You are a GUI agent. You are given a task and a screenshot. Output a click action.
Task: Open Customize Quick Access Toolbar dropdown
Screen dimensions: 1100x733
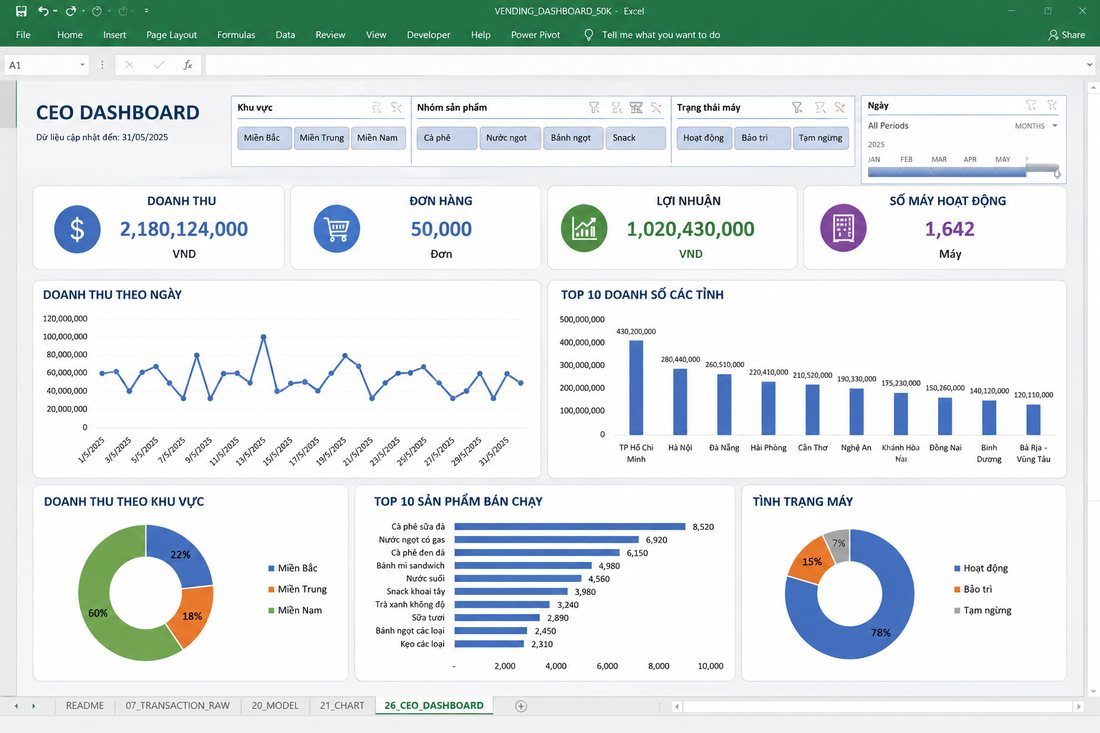tap(146, 11)
